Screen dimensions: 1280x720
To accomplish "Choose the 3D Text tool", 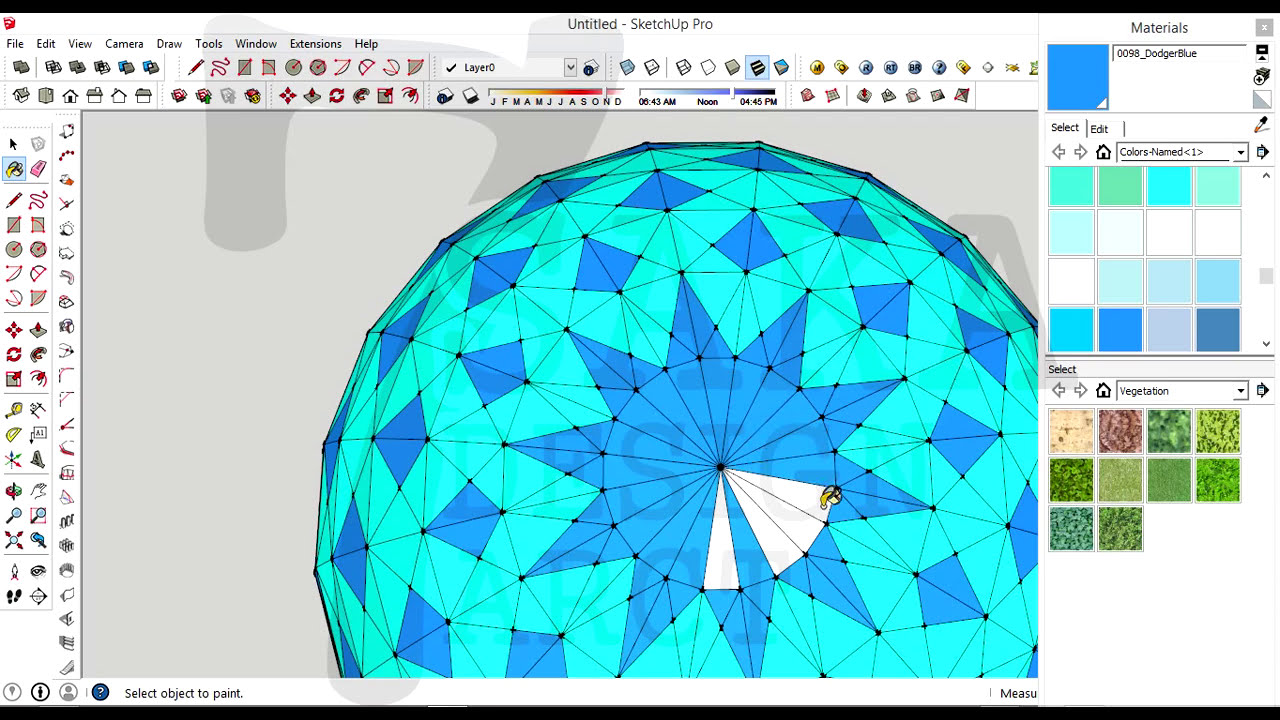I will [x=38, y=460].
